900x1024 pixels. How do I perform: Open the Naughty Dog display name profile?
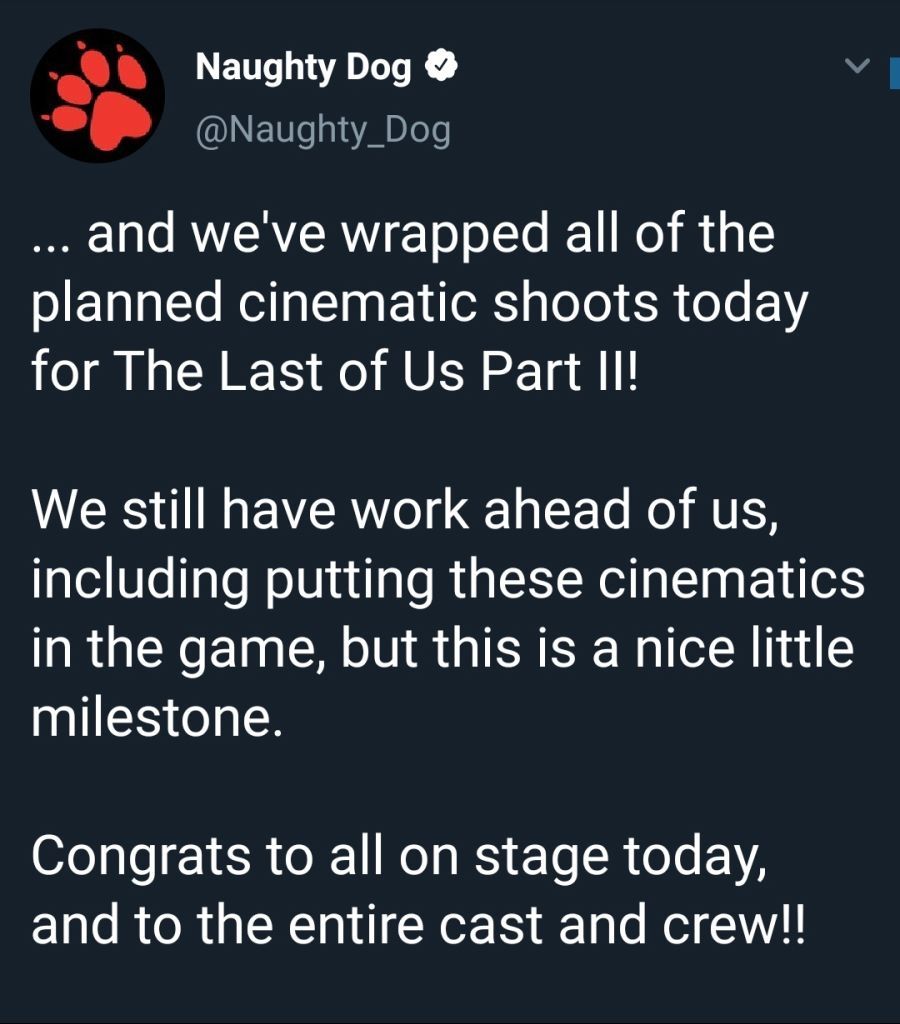[x=303, y=68]
